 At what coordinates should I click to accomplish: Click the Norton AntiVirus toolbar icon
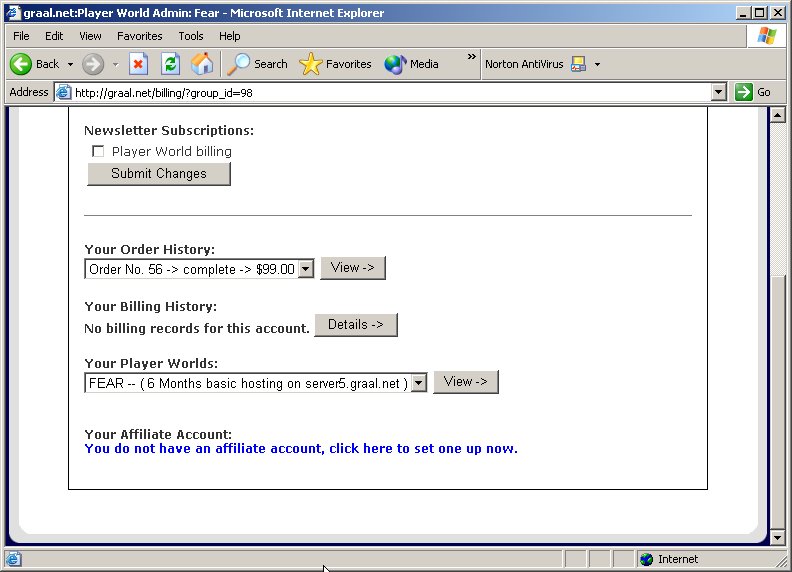pyautogui.click(x=579, y=64)
